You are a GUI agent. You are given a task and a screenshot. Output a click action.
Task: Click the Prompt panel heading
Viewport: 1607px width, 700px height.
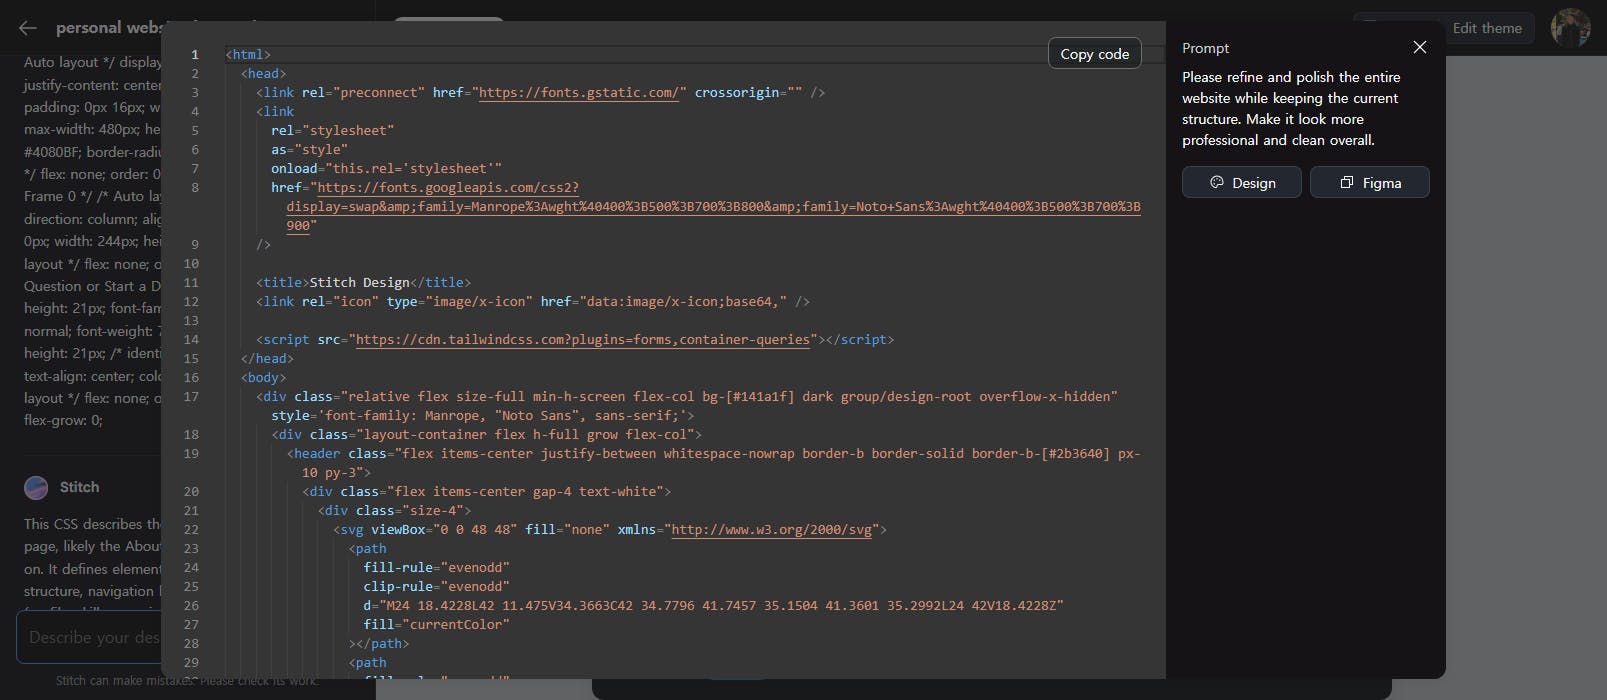pos(1205,48)
